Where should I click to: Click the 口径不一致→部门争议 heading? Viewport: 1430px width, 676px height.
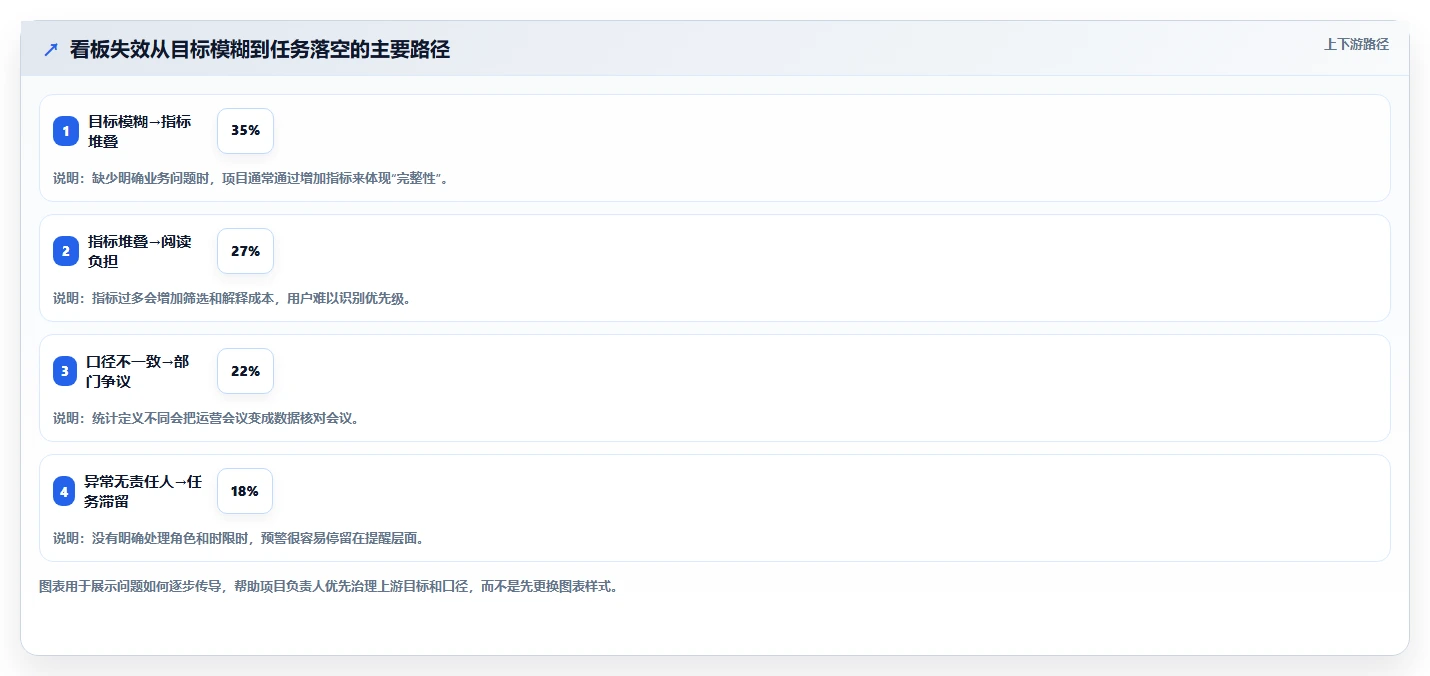click(138, 371)
